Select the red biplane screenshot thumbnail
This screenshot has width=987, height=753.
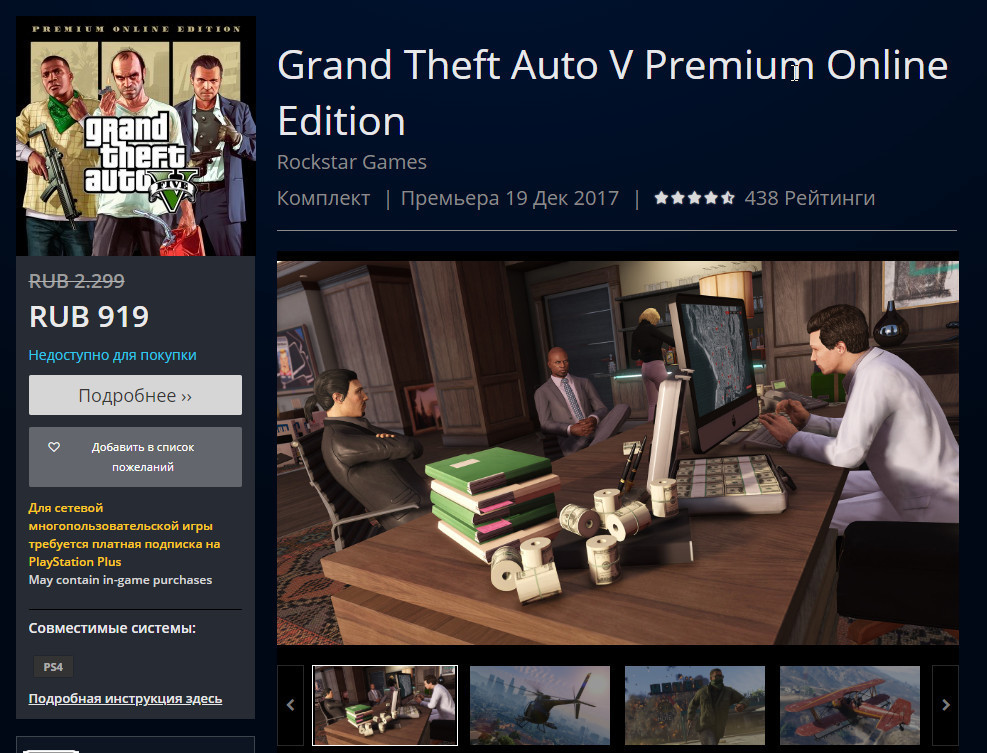click(x=850, y=705)
